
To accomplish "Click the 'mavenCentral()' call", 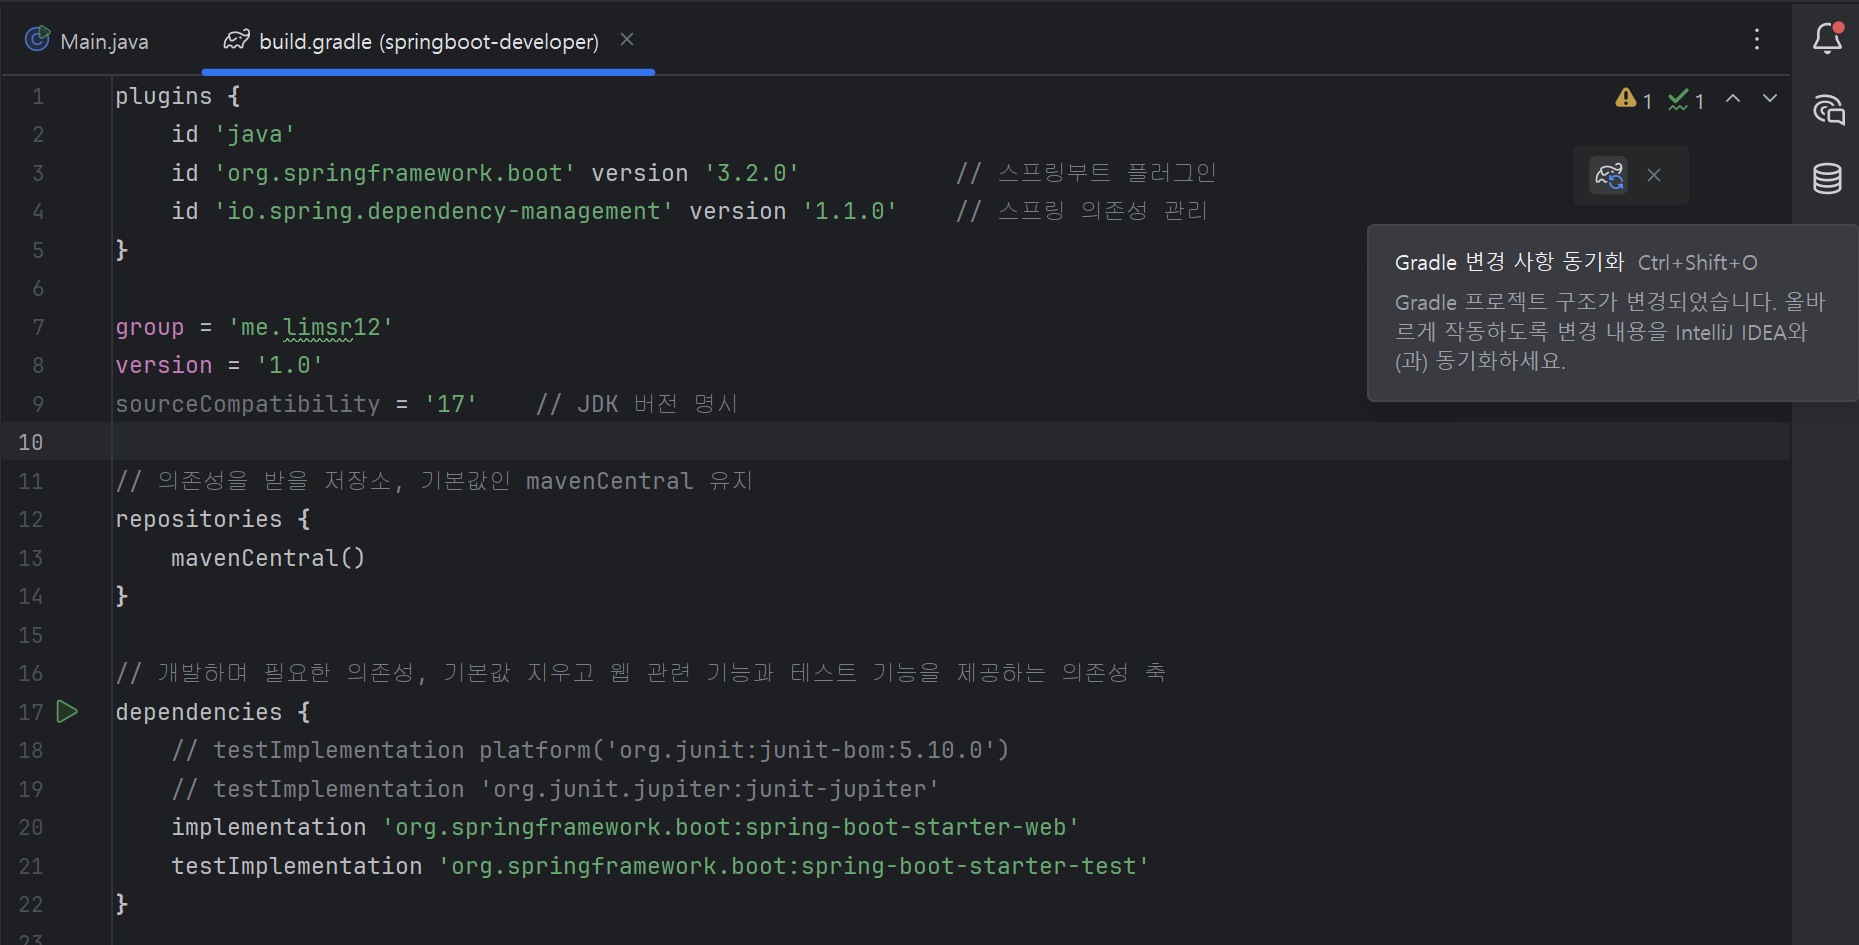I will (268, 558).
